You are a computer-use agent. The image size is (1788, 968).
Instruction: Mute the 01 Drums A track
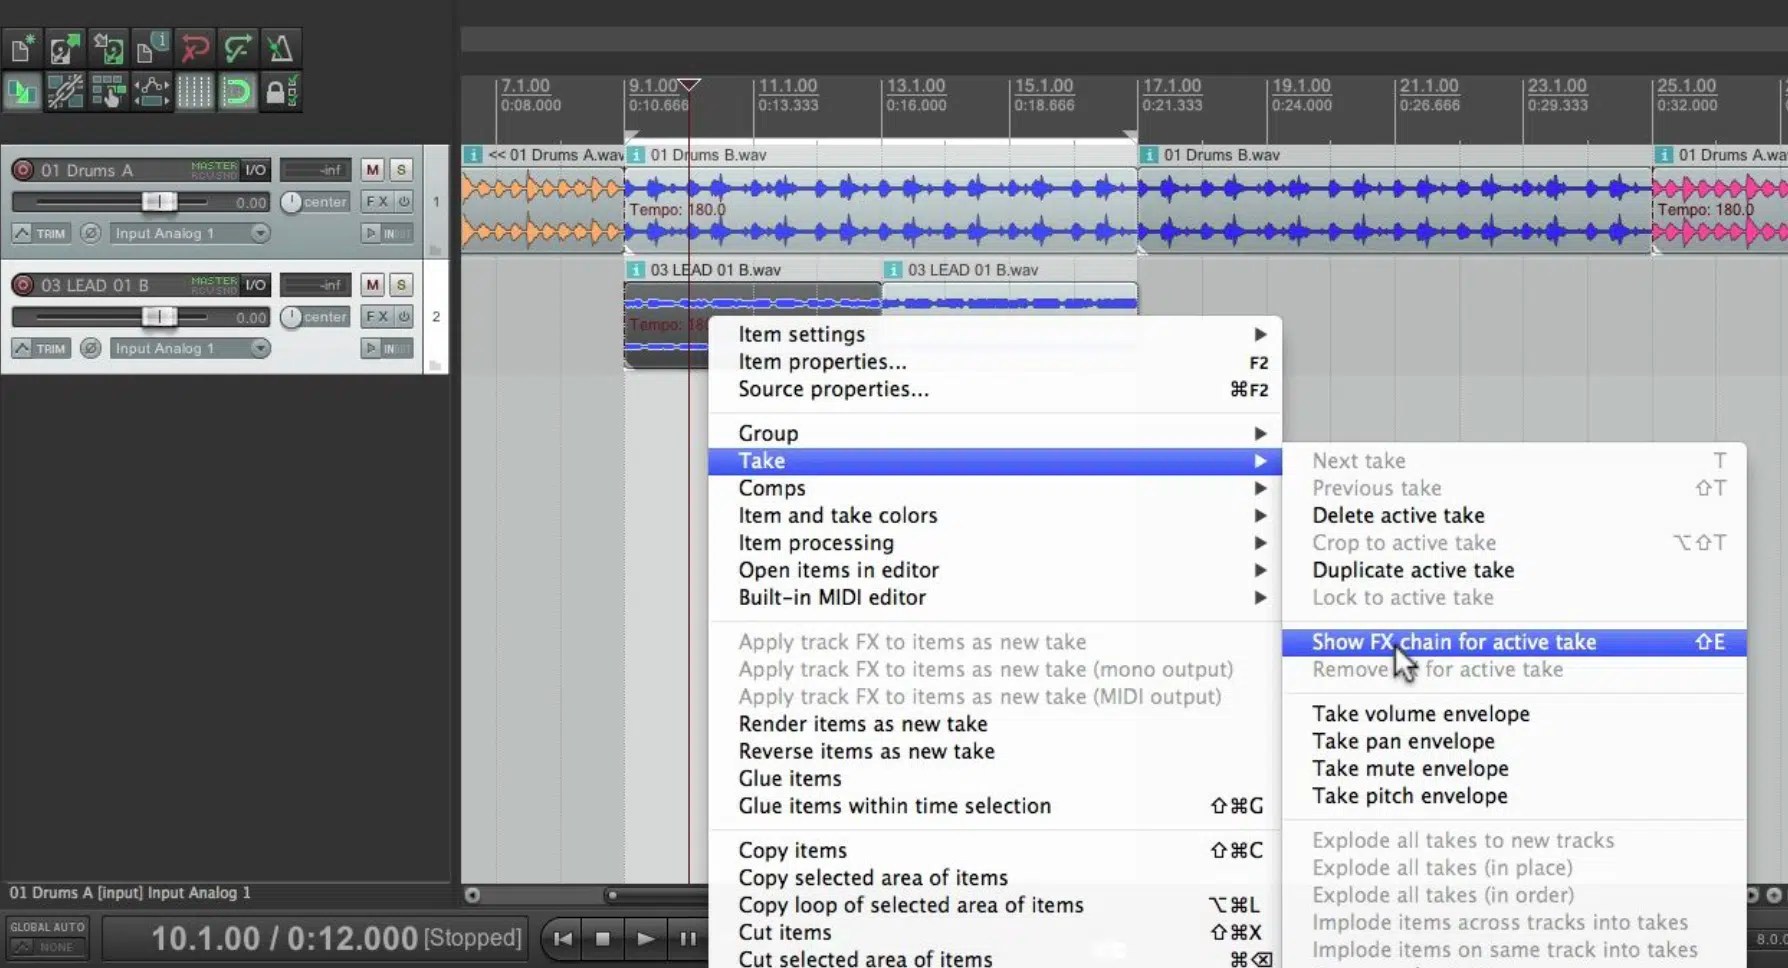click(371, 170)
